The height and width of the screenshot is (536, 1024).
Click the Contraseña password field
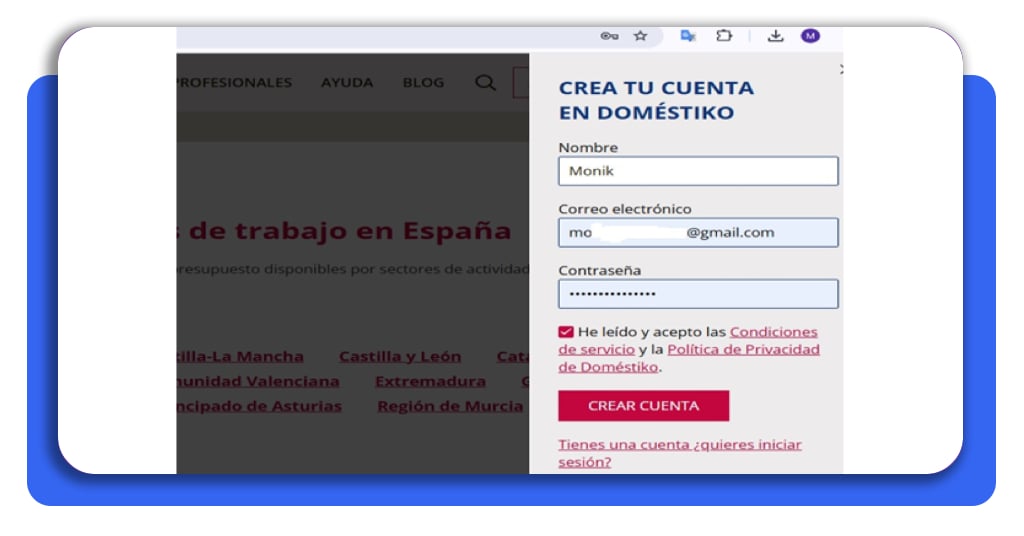(x=698, y=294)
